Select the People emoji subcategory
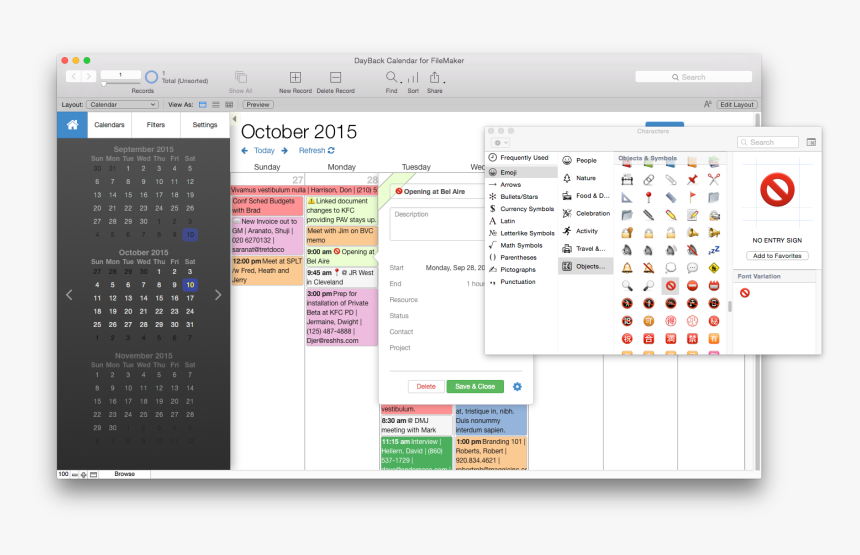Viewport: 860px width, 555px height. click(x=586, y=161)
